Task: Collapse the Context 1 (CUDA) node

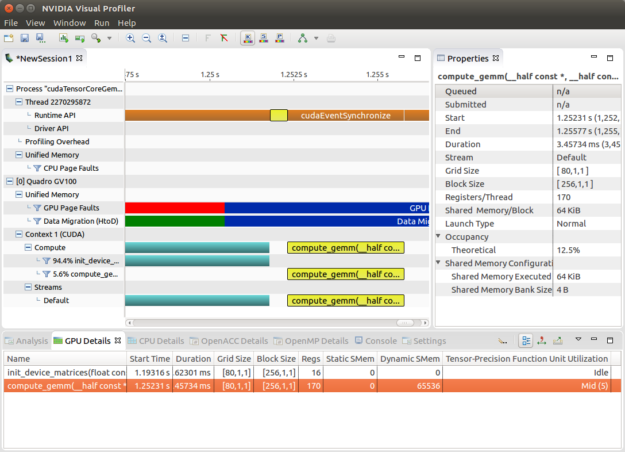Action: coord(19,234)
